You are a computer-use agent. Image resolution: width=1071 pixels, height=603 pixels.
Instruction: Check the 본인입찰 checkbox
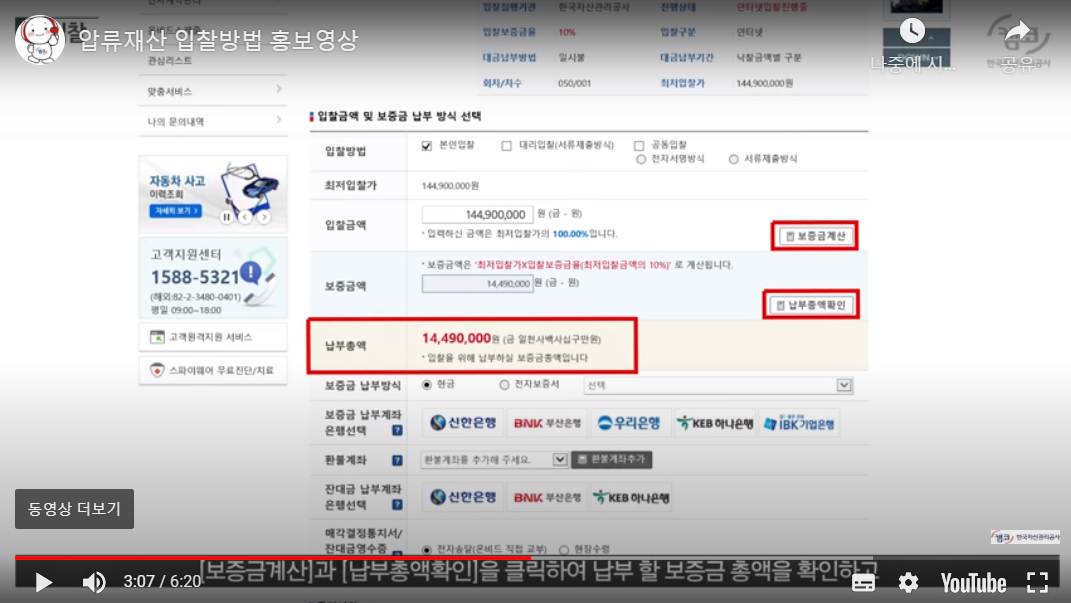(427, 145)
